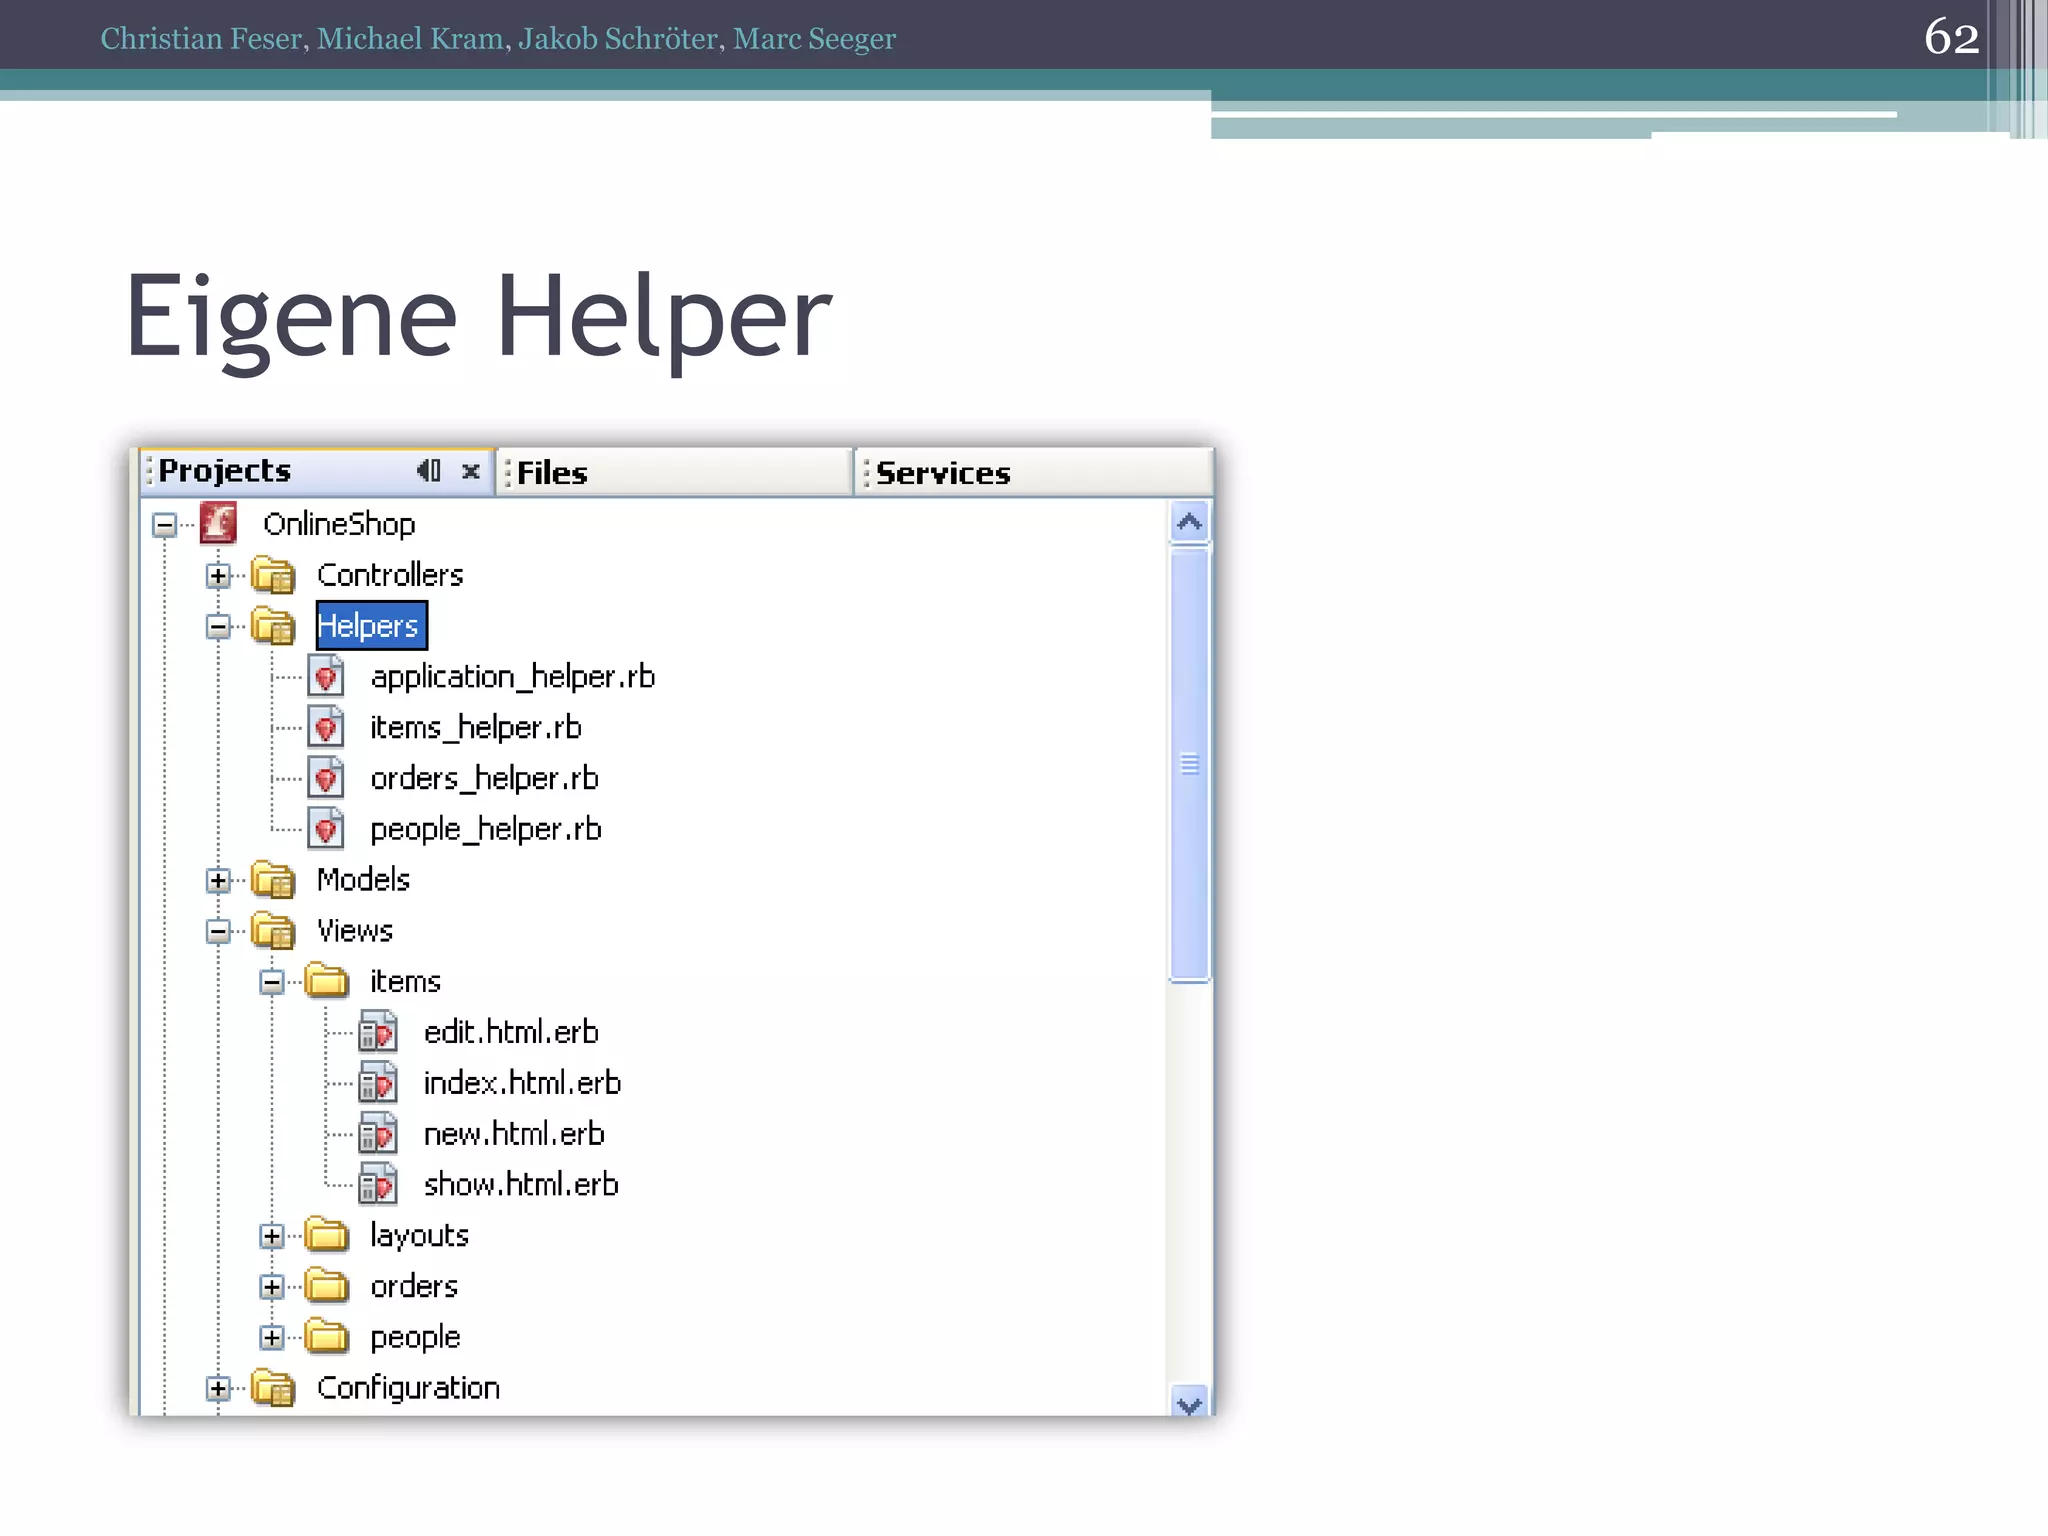This screenshot has width=2048, height=1536.
Task: Select orders_helper.rb file name
Action: coord(484,778)
